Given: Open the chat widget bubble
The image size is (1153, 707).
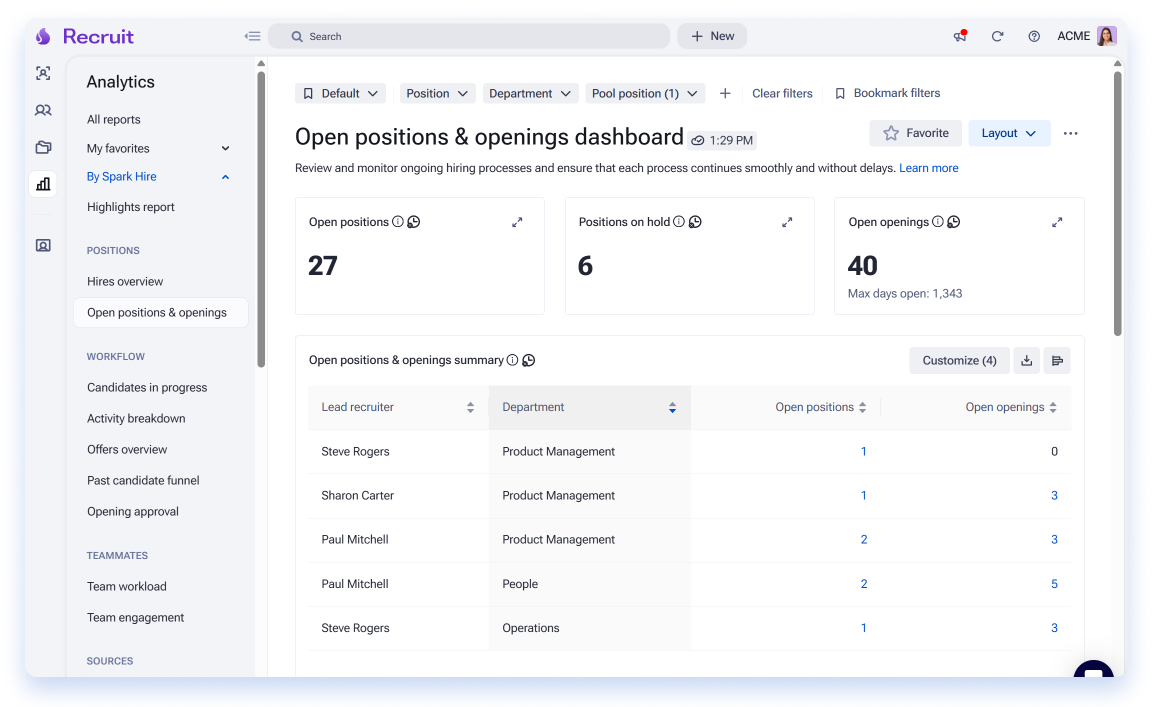Looking at the screenshot, I should tap(1093, 669).
